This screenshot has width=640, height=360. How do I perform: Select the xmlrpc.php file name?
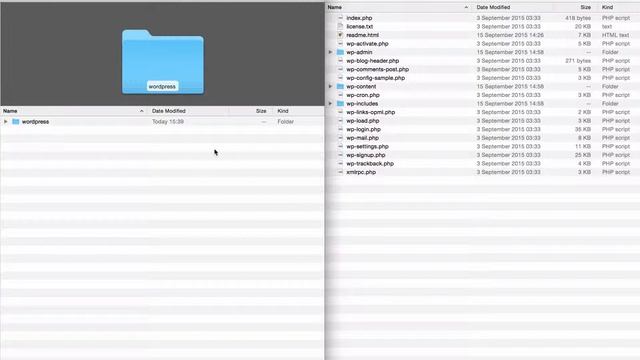tap(361, 172)
